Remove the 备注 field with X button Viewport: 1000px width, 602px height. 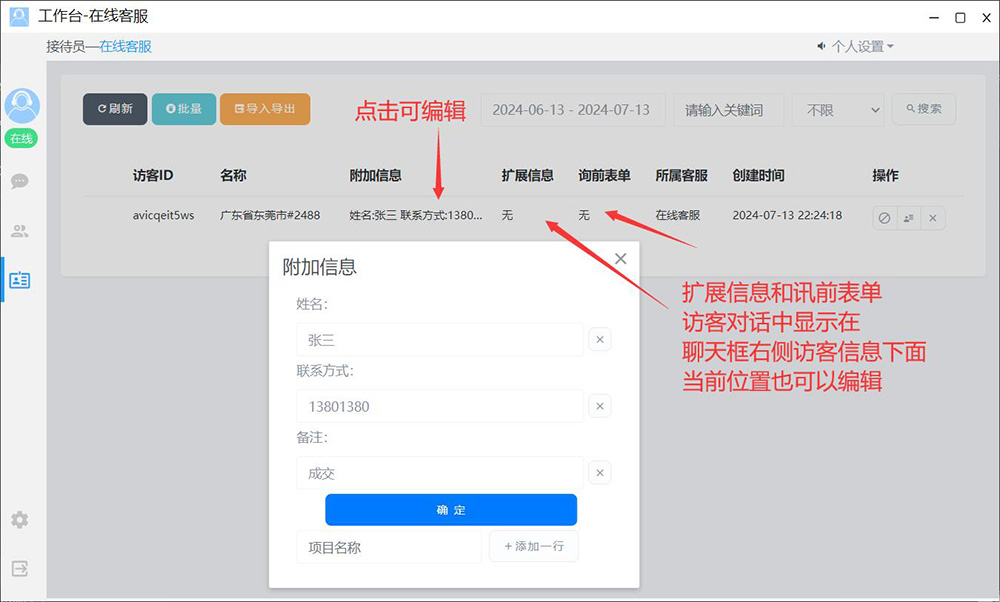pos(600,473)
